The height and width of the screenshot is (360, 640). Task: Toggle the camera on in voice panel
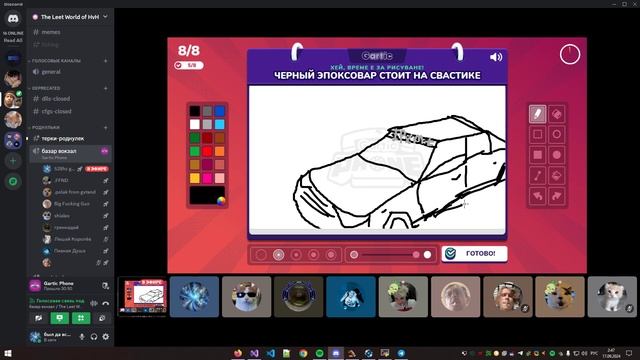point(38,318)
